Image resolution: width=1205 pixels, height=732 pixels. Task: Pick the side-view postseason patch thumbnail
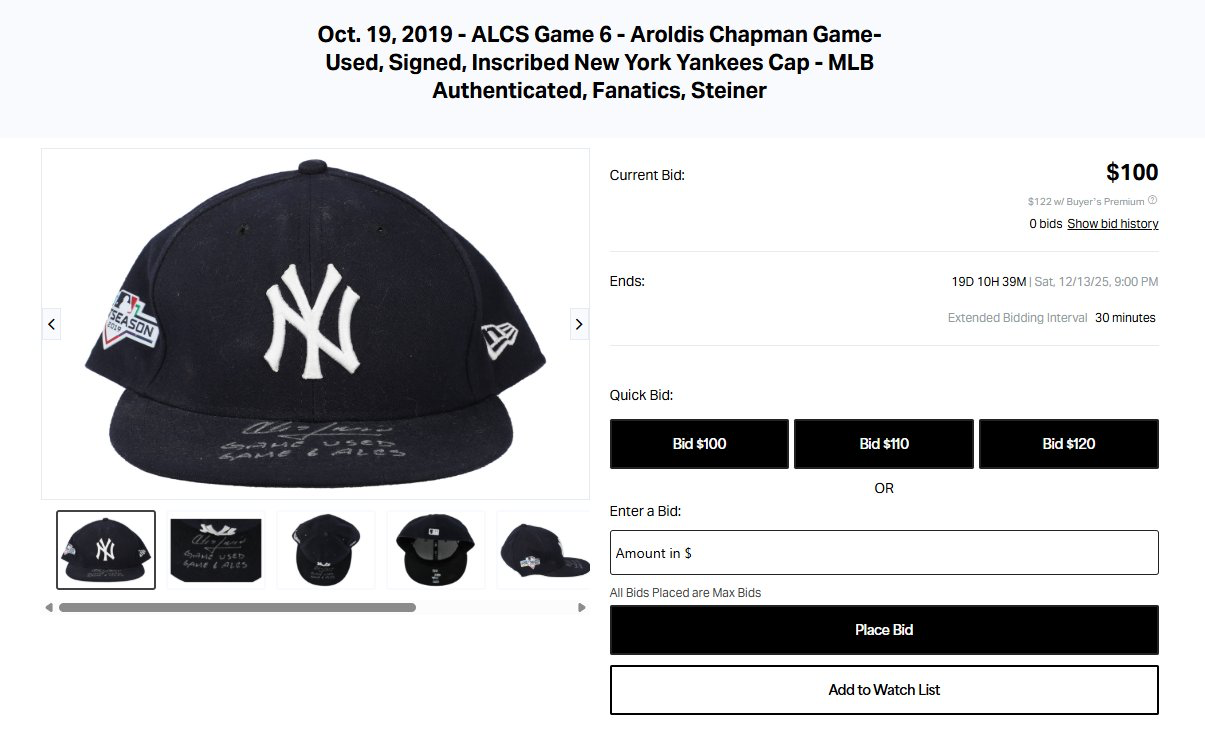tap(543, 550)
